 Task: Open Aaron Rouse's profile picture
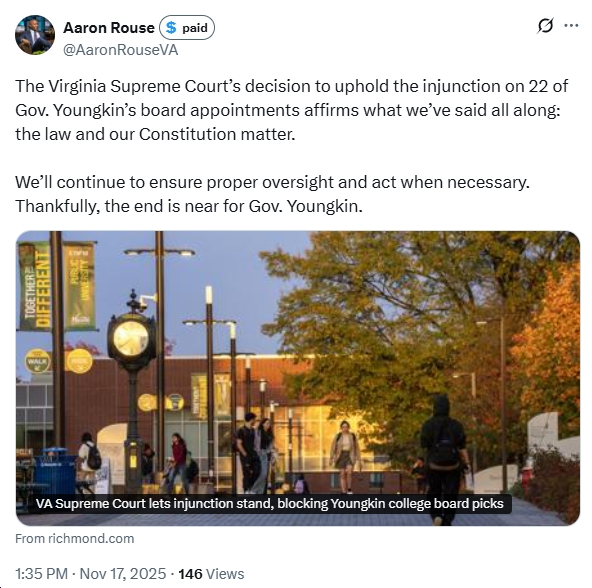(x=35, y=35)
